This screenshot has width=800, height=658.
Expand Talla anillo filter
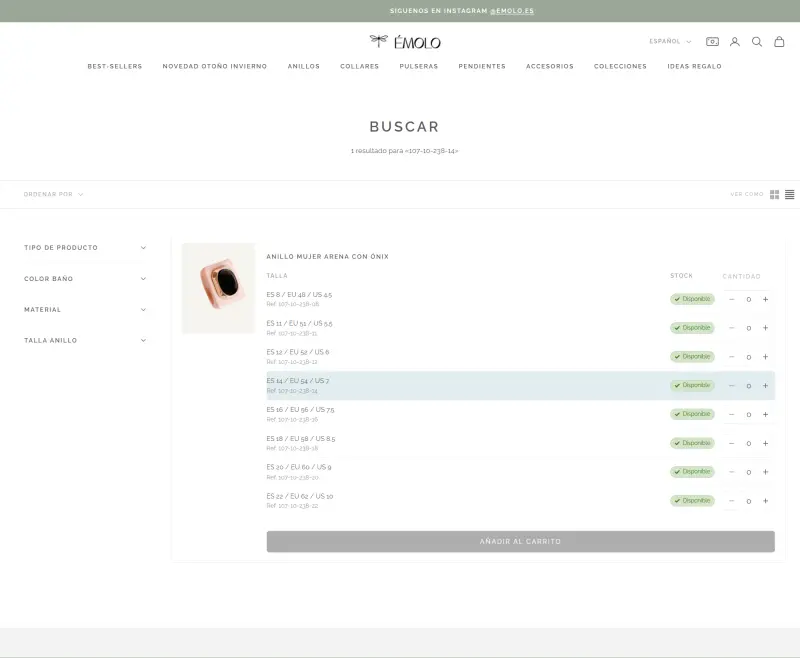coord(85,340)
